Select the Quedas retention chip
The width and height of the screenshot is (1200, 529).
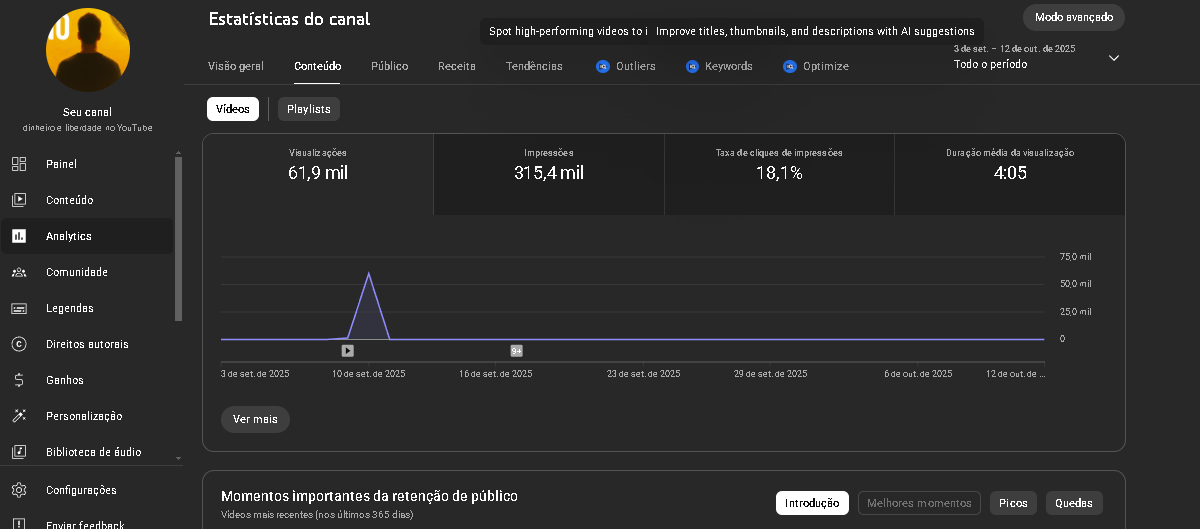point(1074,503)
